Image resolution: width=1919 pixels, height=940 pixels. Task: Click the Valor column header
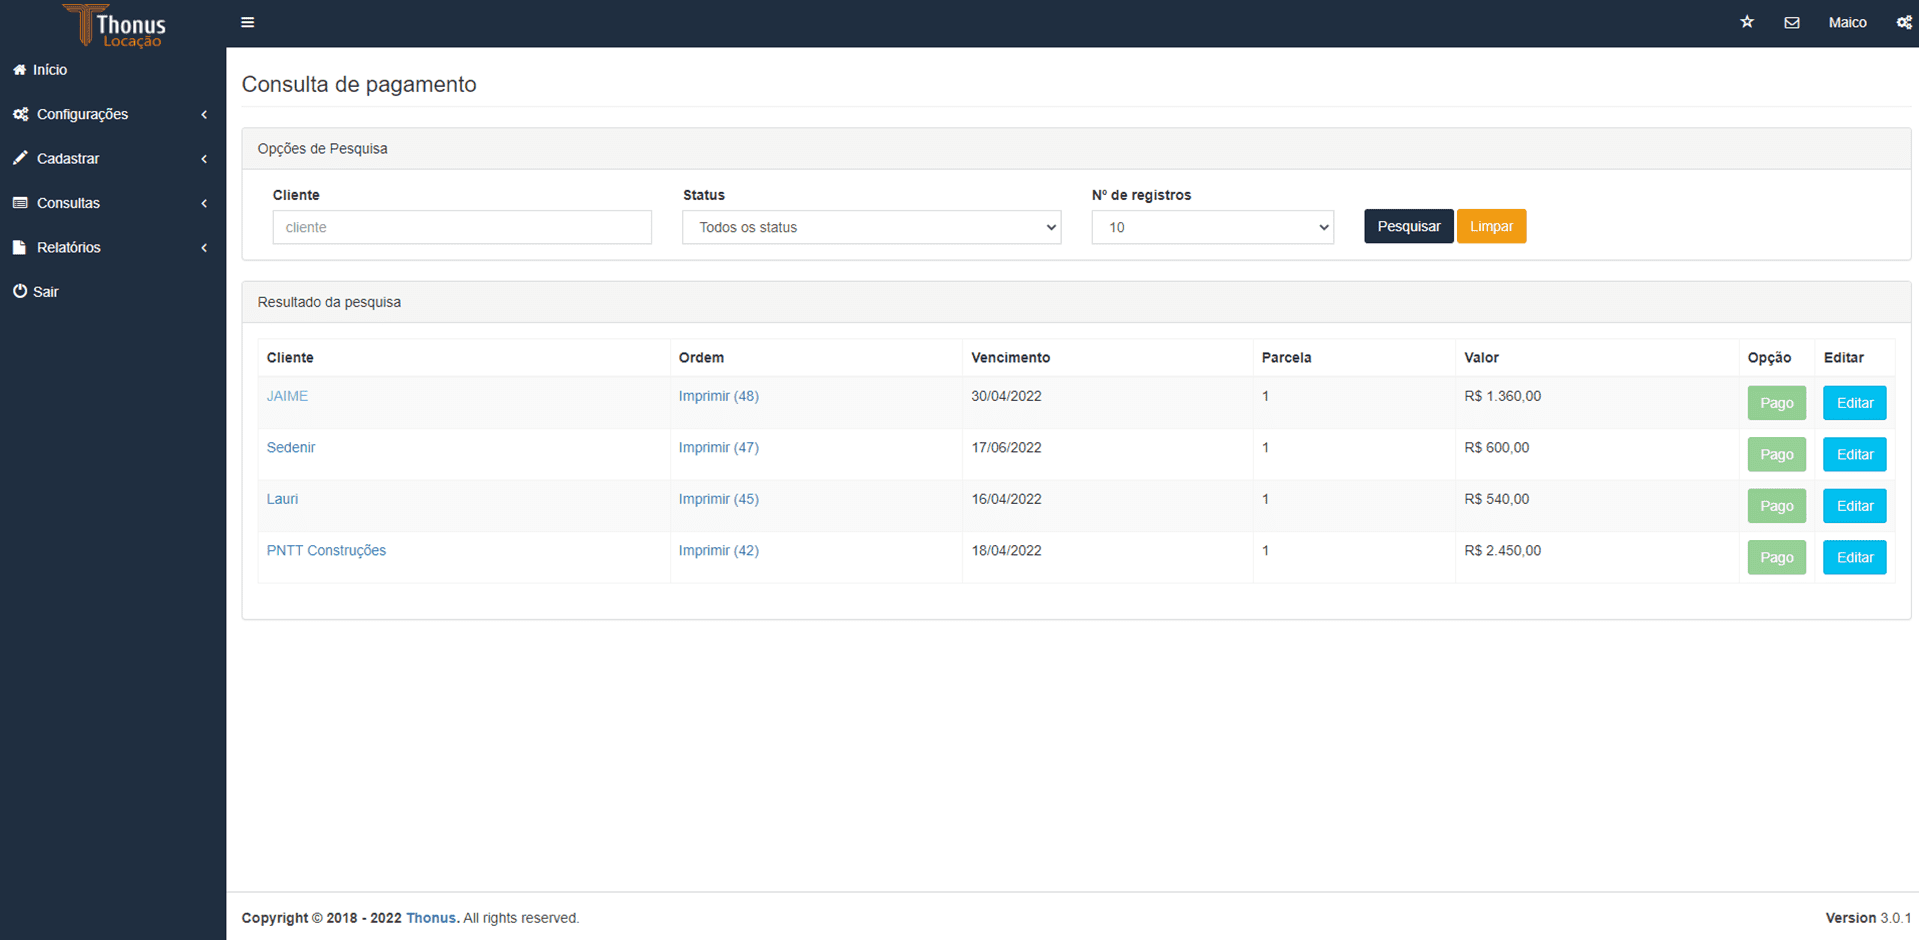click(1481, 357)
